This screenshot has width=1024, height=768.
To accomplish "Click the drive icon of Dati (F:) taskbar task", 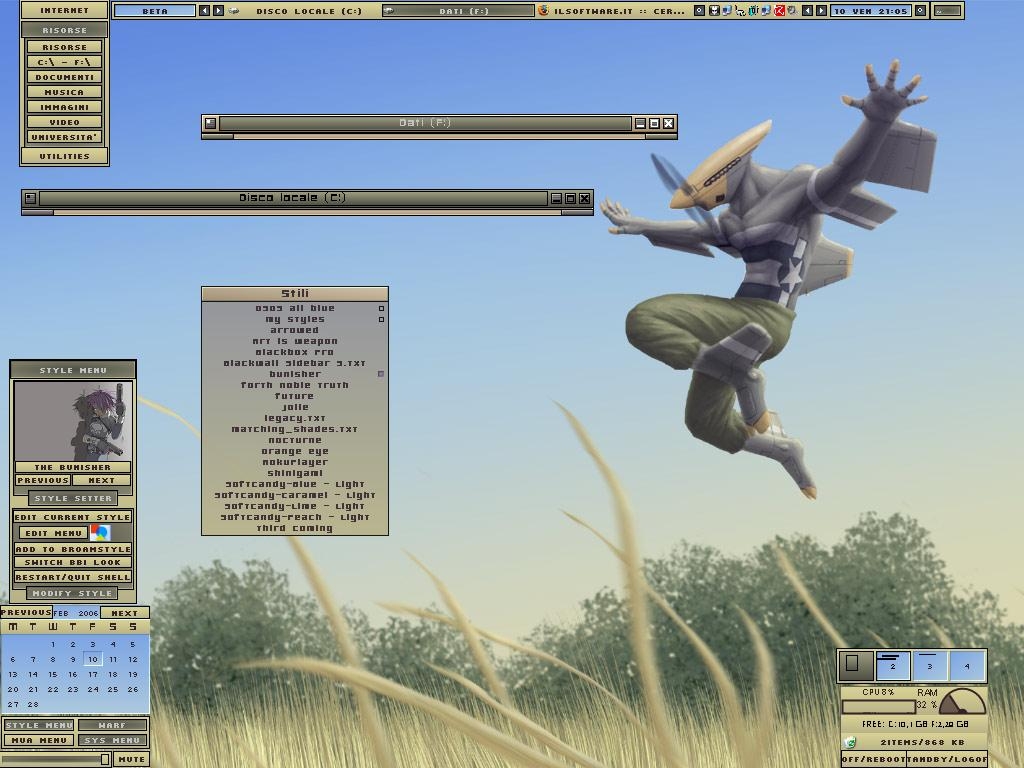I will (389, 10).
